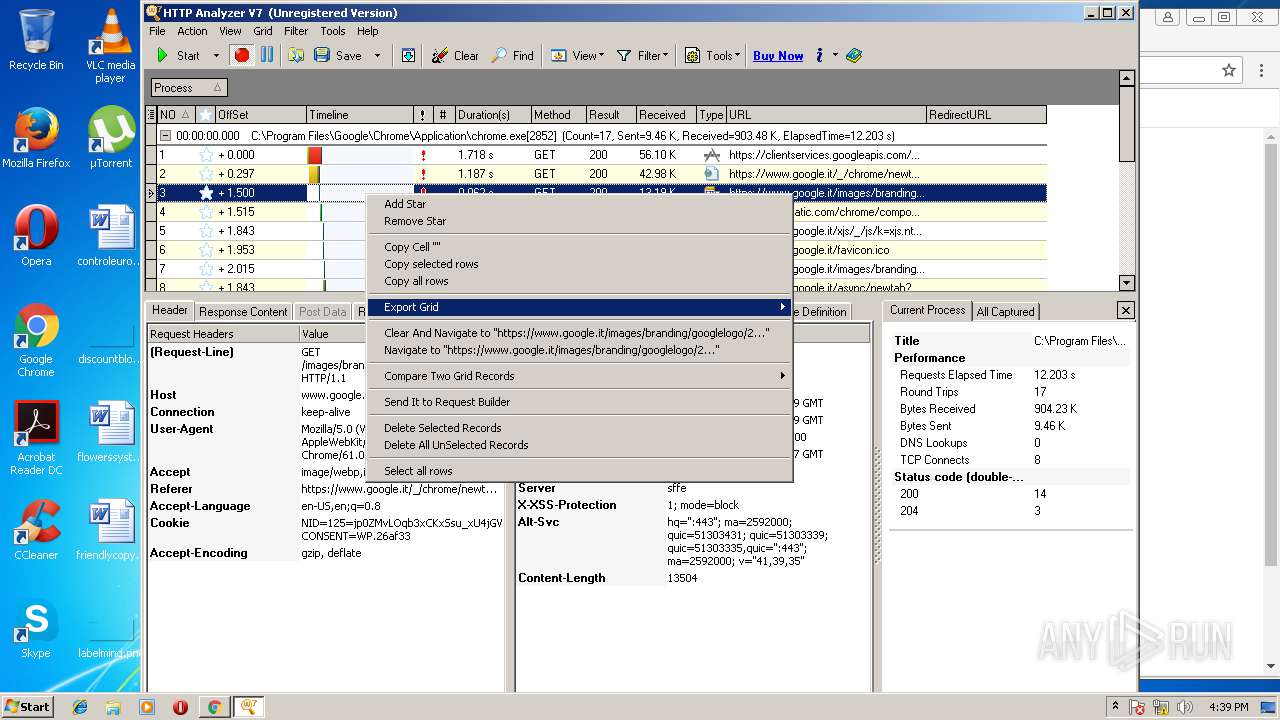This screenshot has height=720, width=1280.
Task: Click the Find toolbar button
Action: pyautogui.click(x=512, y=56)
